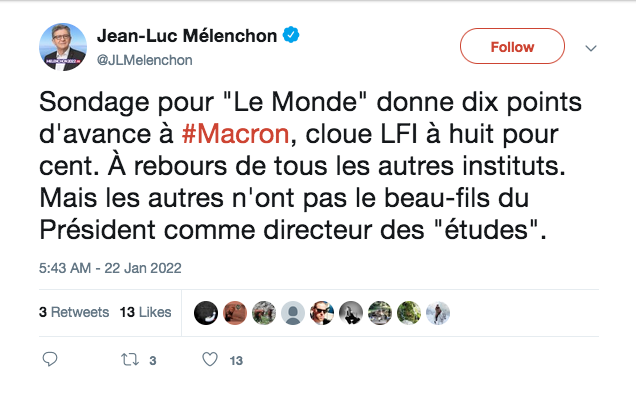Click the like count number 13 beside heart
The height and width of the screenshot is (397, 636).
pos(236,361)
